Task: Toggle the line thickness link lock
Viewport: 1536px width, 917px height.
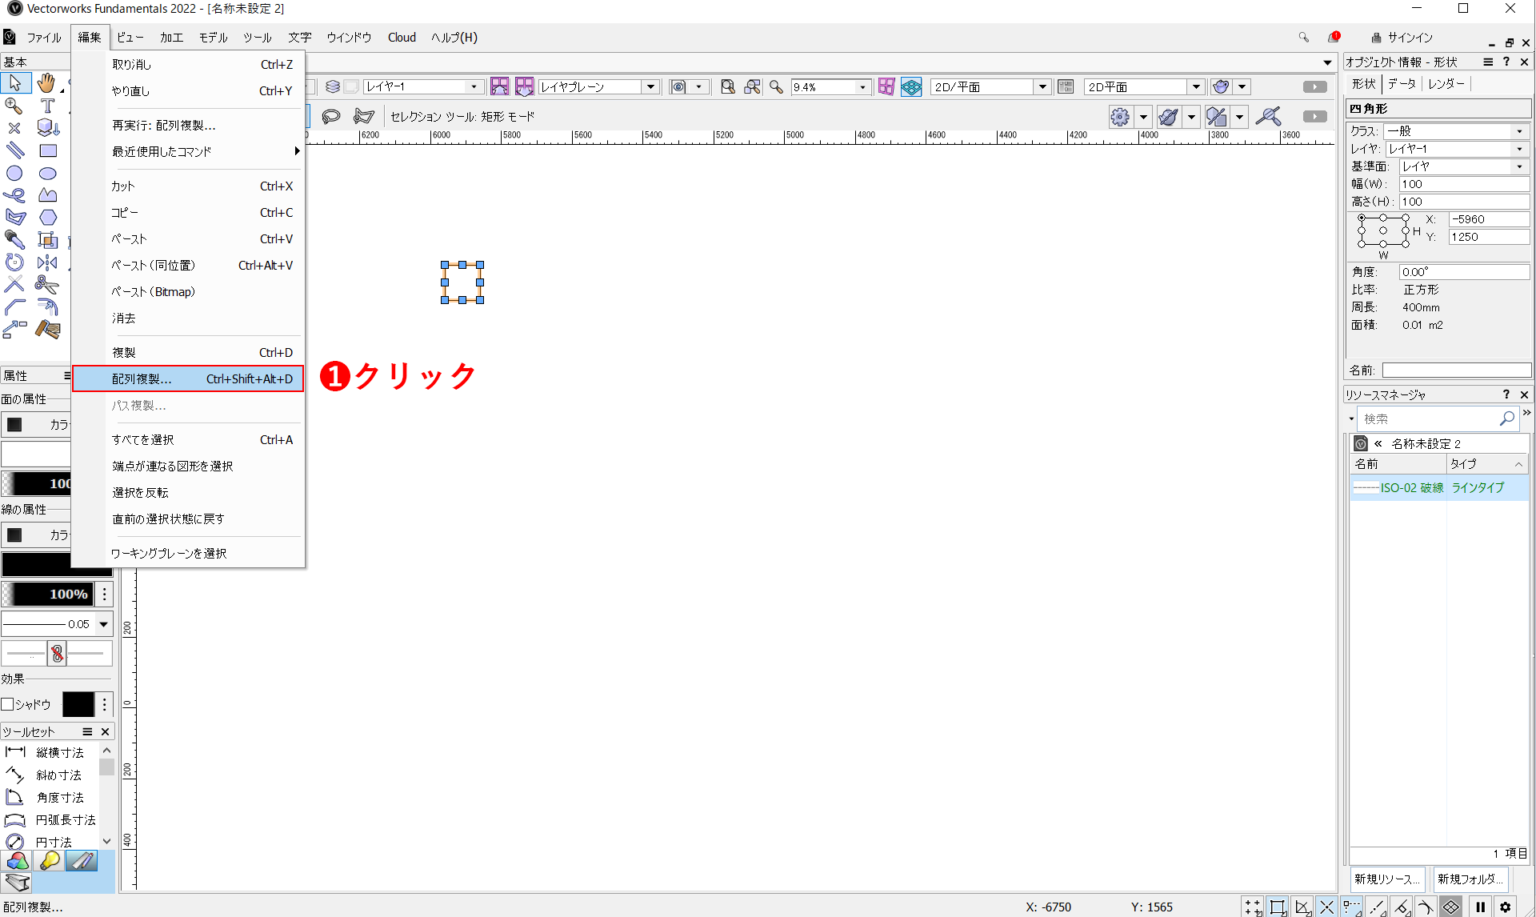Action: click(57, 653)
